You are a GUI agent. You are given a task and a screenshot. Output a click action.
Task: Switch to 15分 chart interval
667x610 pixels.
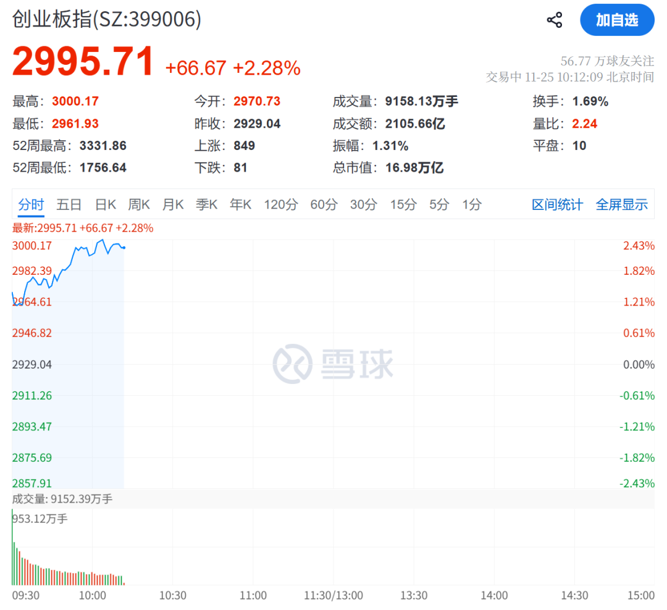(403, 205)
